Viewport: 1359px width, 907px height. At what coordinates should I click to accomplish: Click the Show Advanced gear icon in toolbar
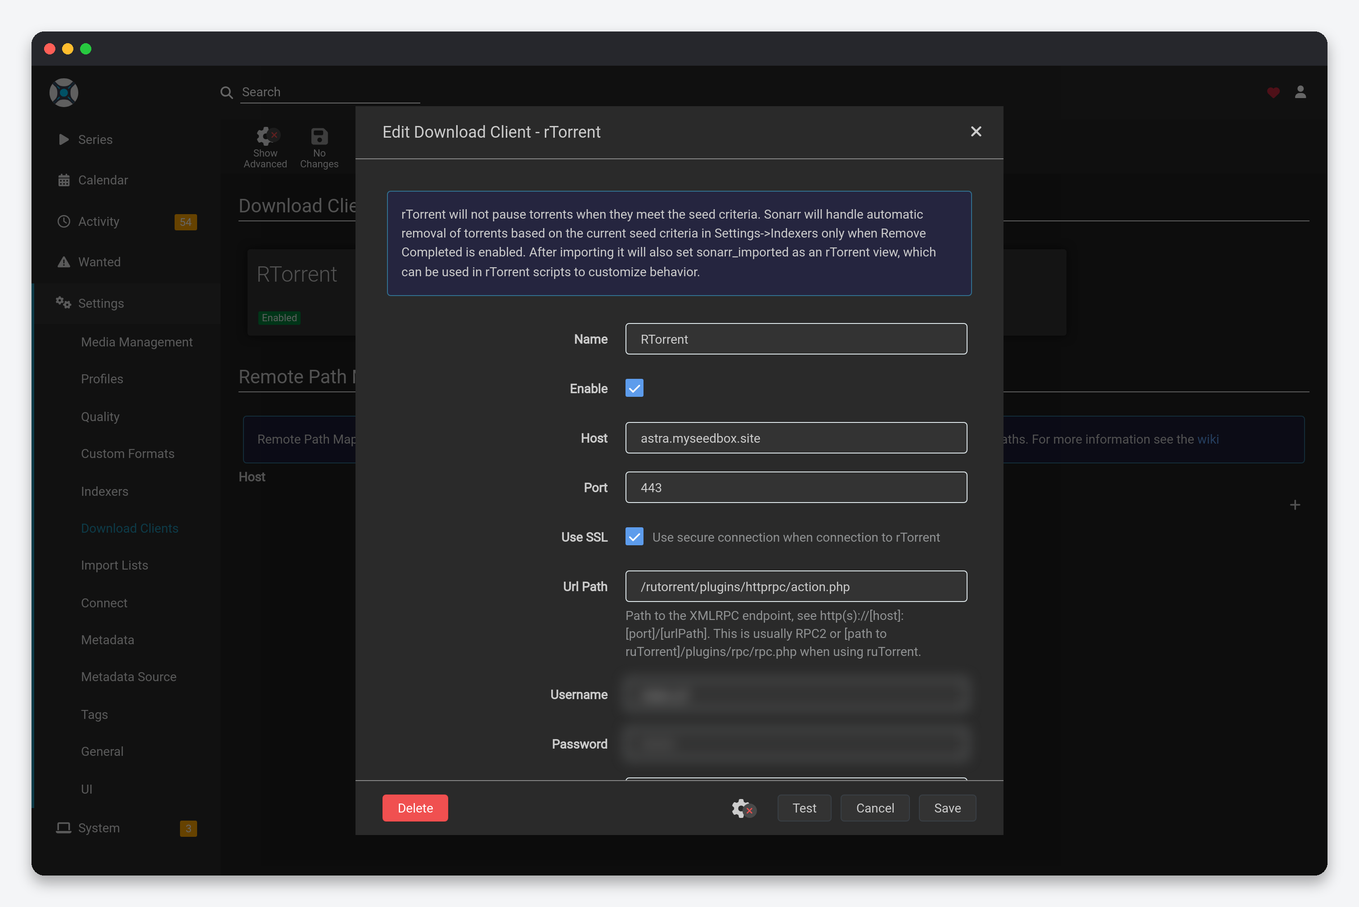pos(266,136)
